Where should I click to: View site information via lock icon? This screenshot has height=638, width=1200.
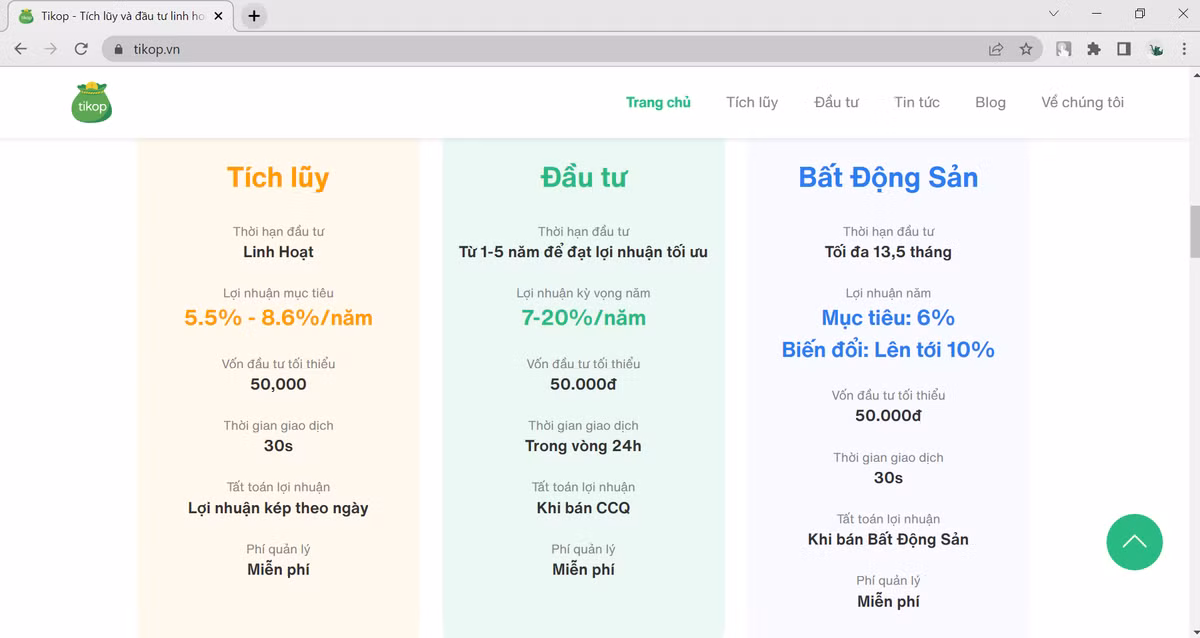tap(118, 49)
